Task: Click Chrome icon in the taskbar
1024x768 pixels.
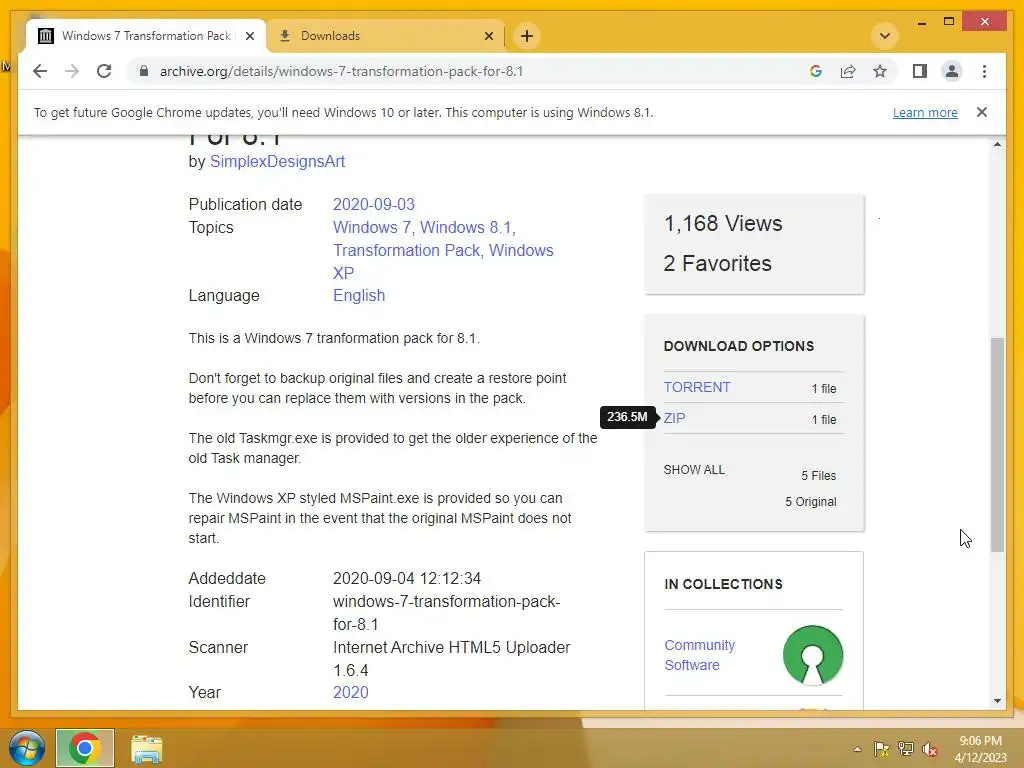Action: point(85,748)
